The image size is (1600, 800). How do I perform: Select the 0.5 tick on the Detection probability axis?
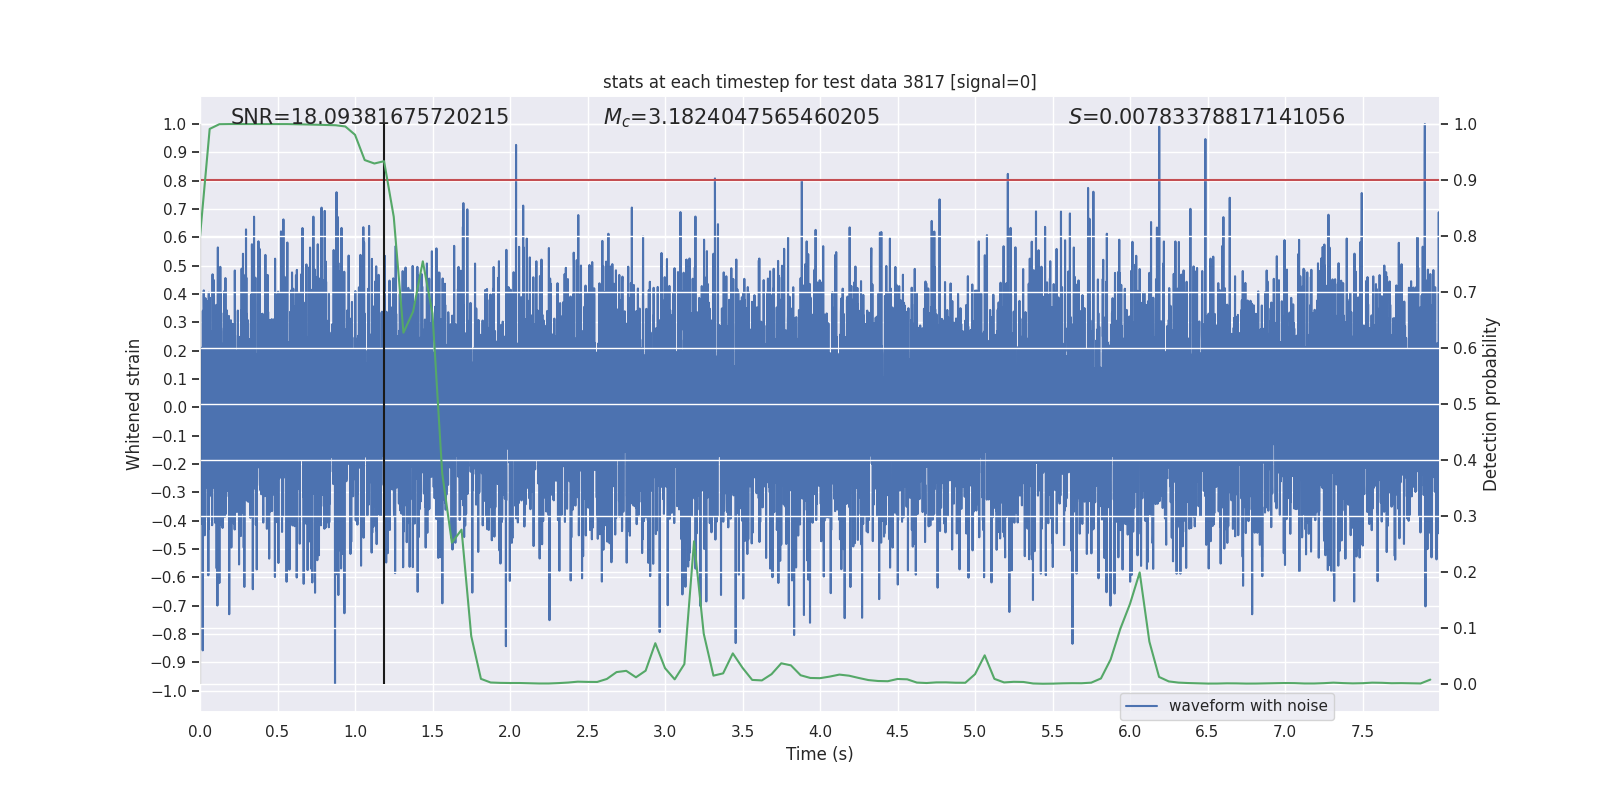tap(1465, 405)
